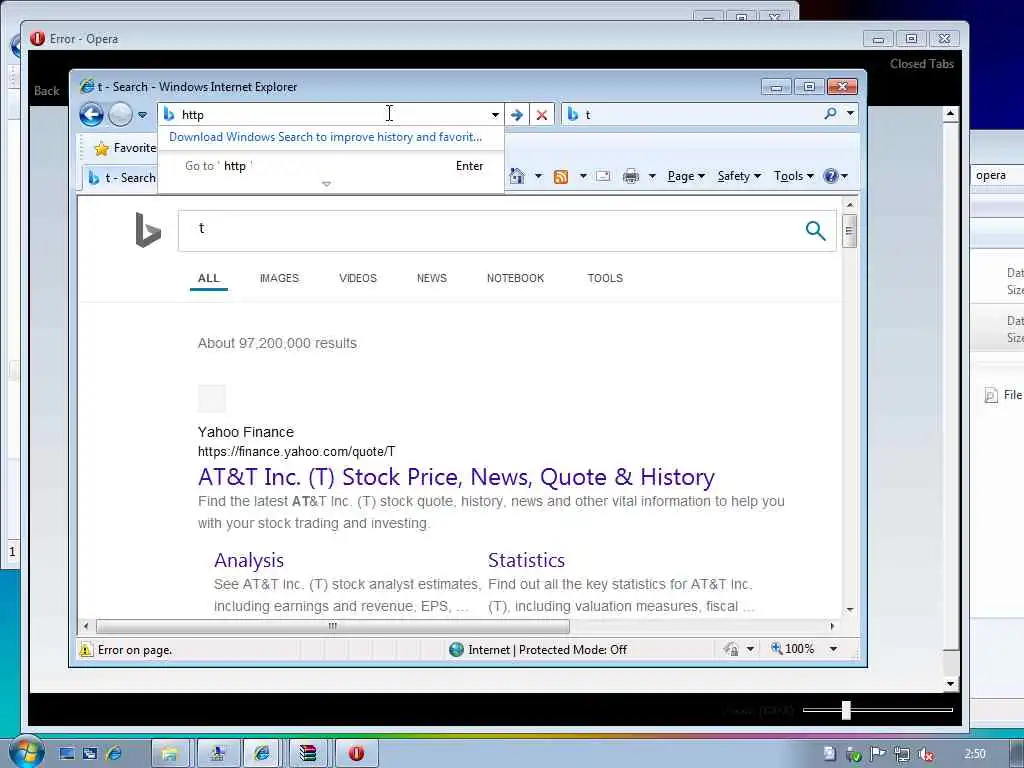Click the muted volume tray icon
Image resolution: width=1024 pixels, height=768 pixels.
[926, 754]
